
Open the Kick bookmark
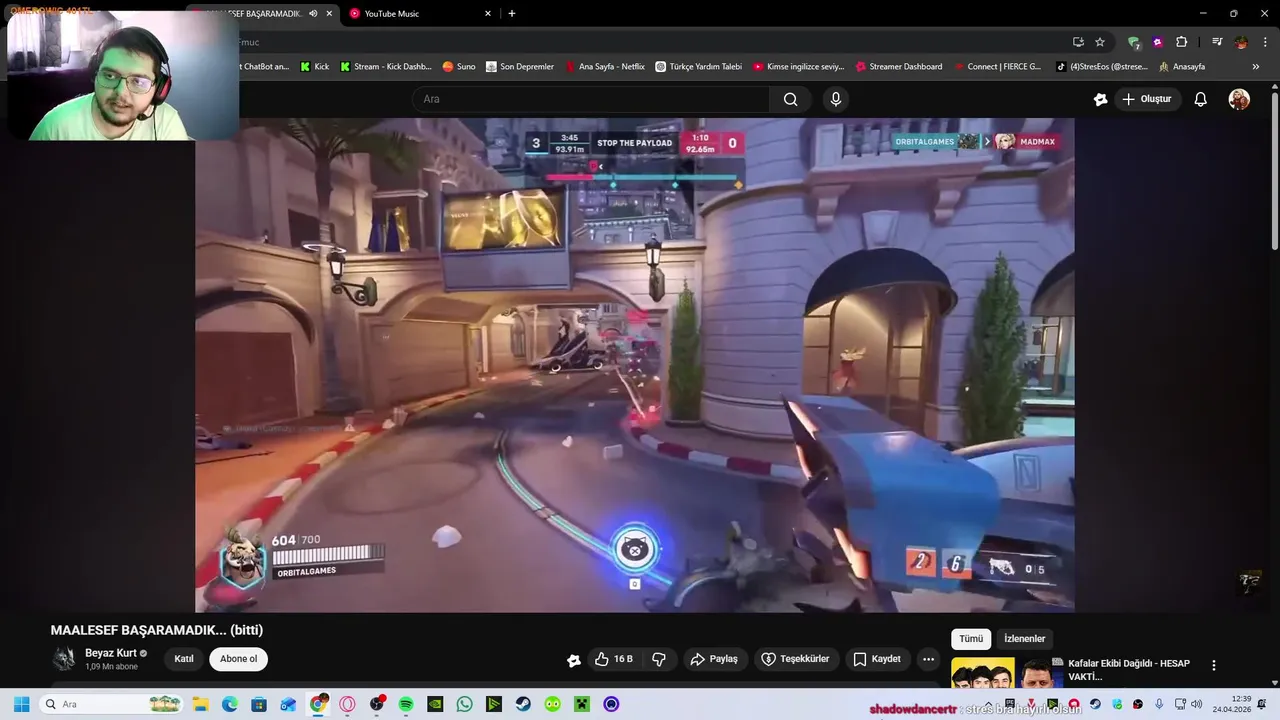pos(315,67)
